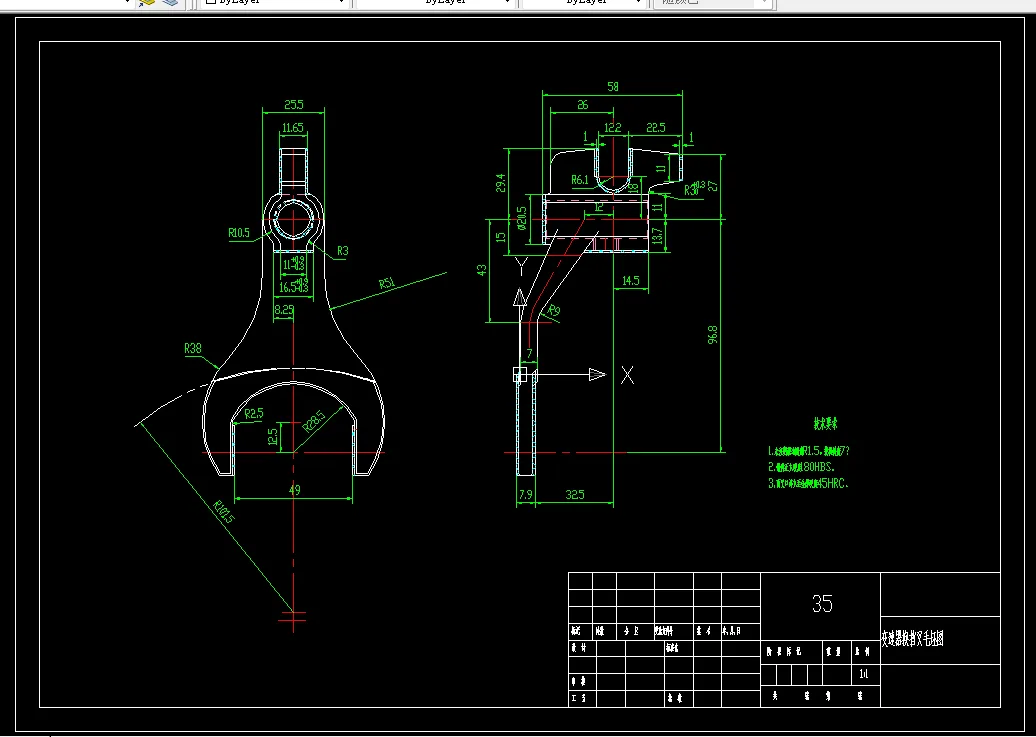Select the 变速器换挡叉毛坯图 drawing title
1036x737 pixels.
pyautogui.click(x=912, y=639)
